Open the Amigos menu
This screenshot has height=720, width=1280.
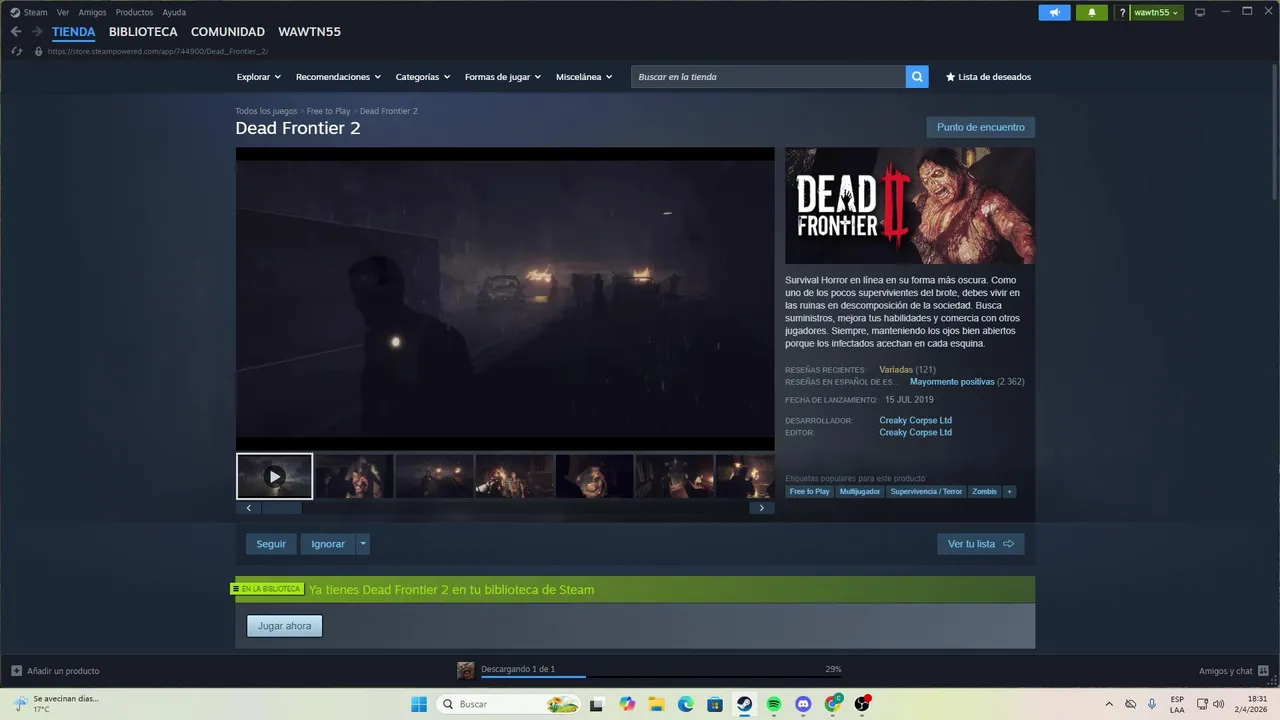point(92,12)
